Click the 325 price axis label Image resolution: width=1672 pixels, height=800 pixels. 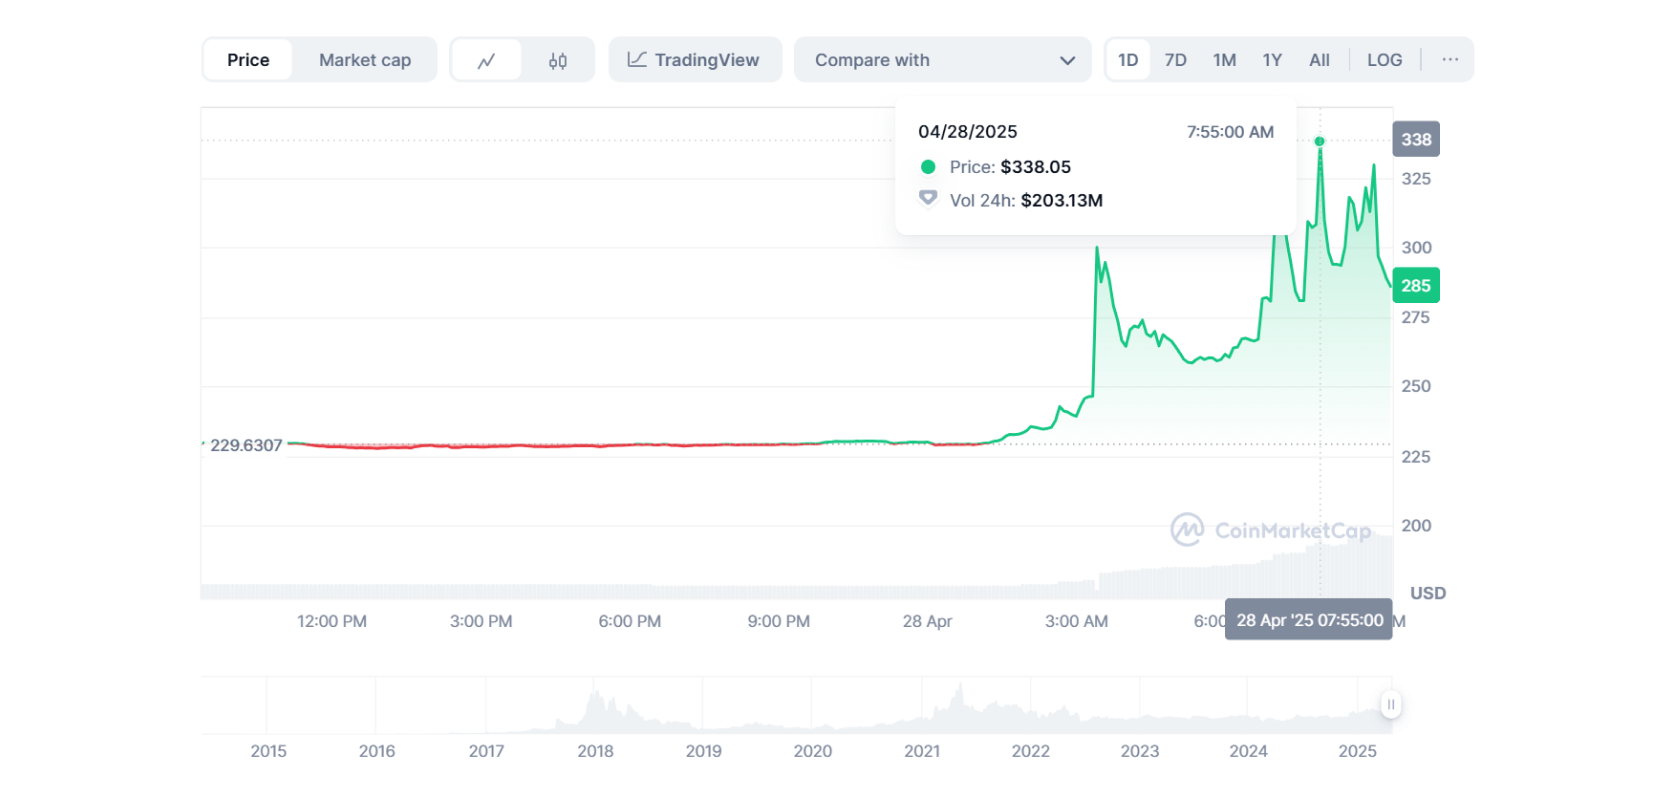(1416, 179)
